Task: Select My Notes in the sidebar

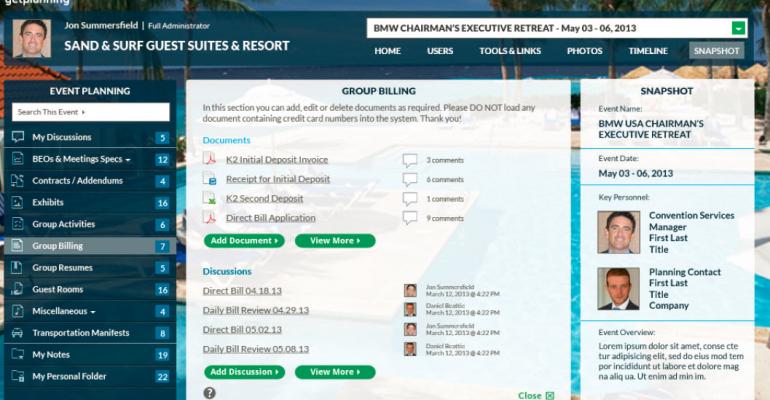Action: [x=90, y=354]
